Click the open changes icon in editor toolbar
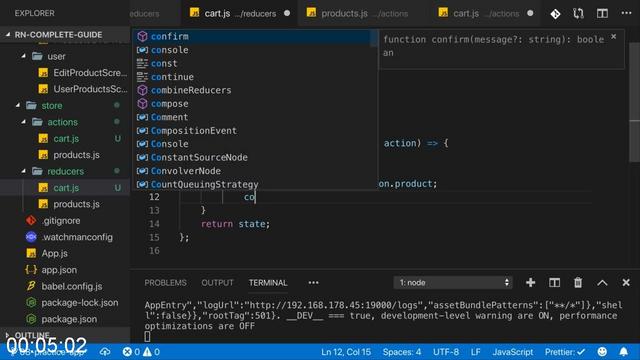The image size is (640, 360). point(578,13)
